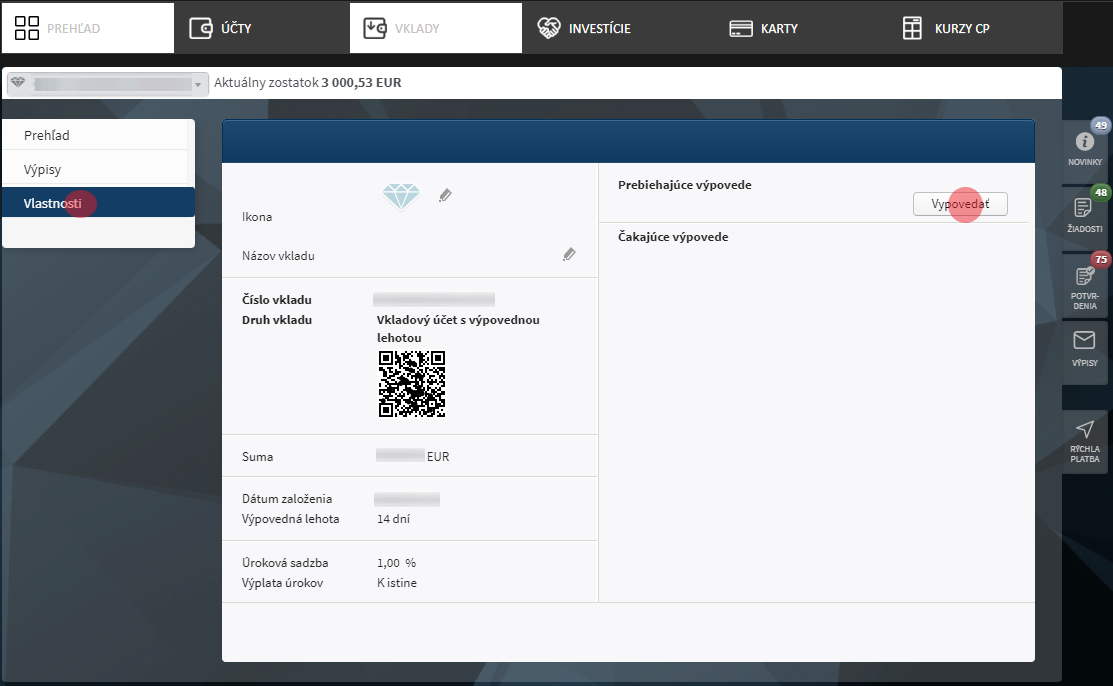Click the pencil icon next to the diamond icon
The image size is (1113, 686).
(445, 196)
